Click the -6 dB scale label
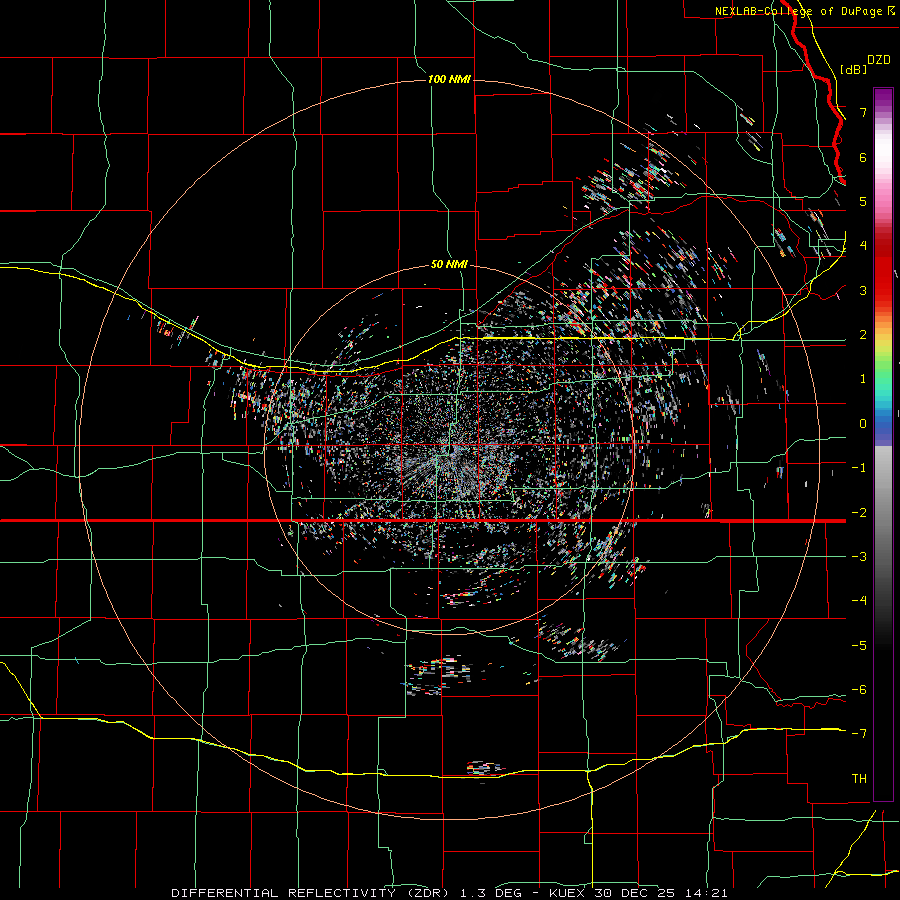Viewport: 900px width, 900px height. 859,689
